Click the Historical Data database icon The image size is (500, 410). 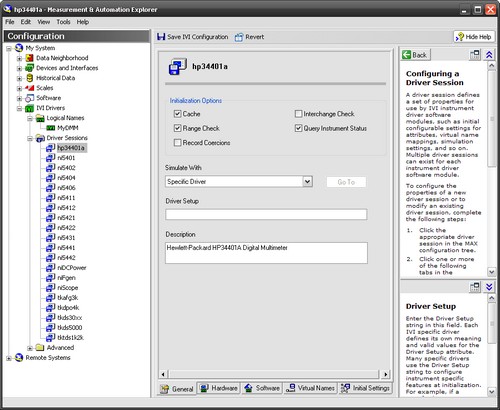30,78
